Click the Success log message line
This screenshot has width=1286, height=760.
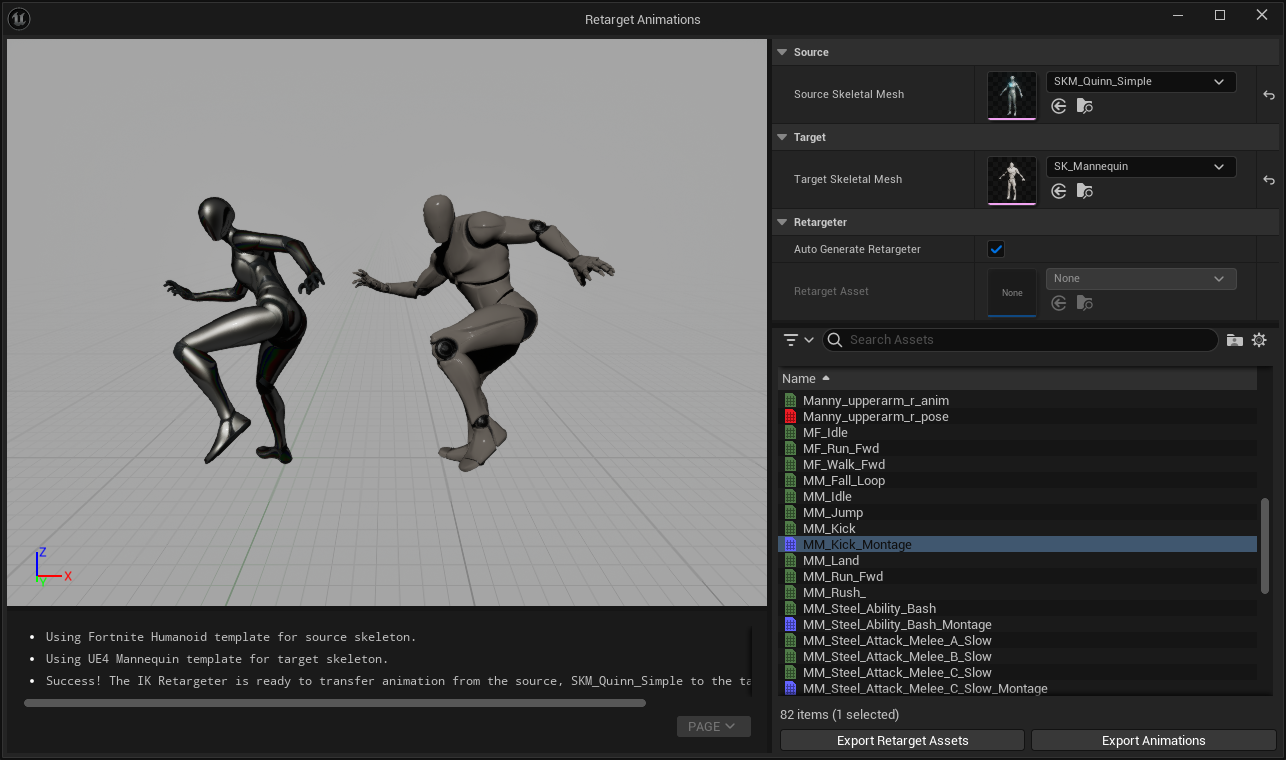(398, 681)
